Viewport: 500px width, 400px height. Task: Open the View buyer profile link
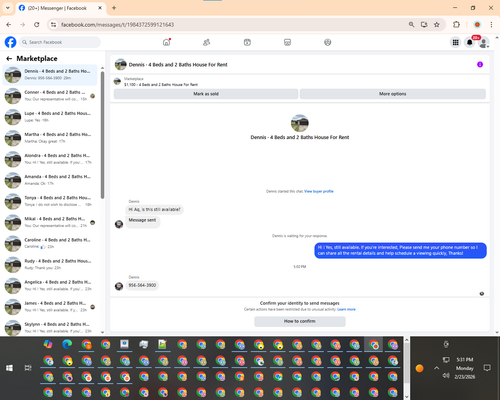(319, 191)
